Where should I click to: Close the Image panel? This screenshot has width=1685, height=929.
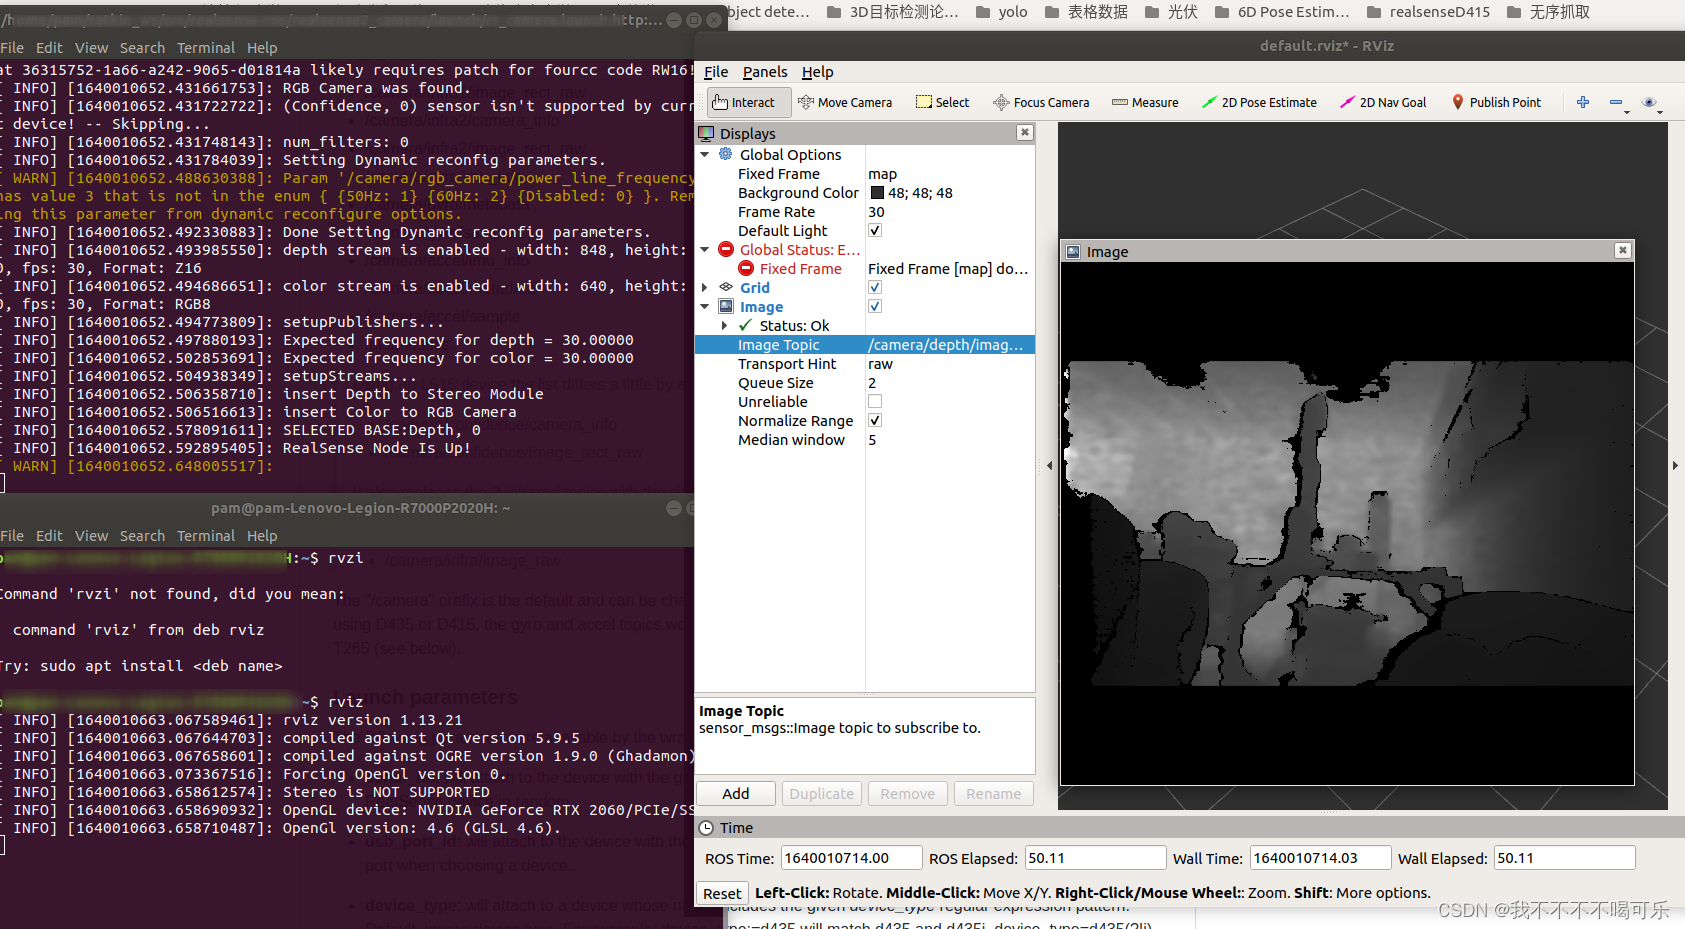1623,251
